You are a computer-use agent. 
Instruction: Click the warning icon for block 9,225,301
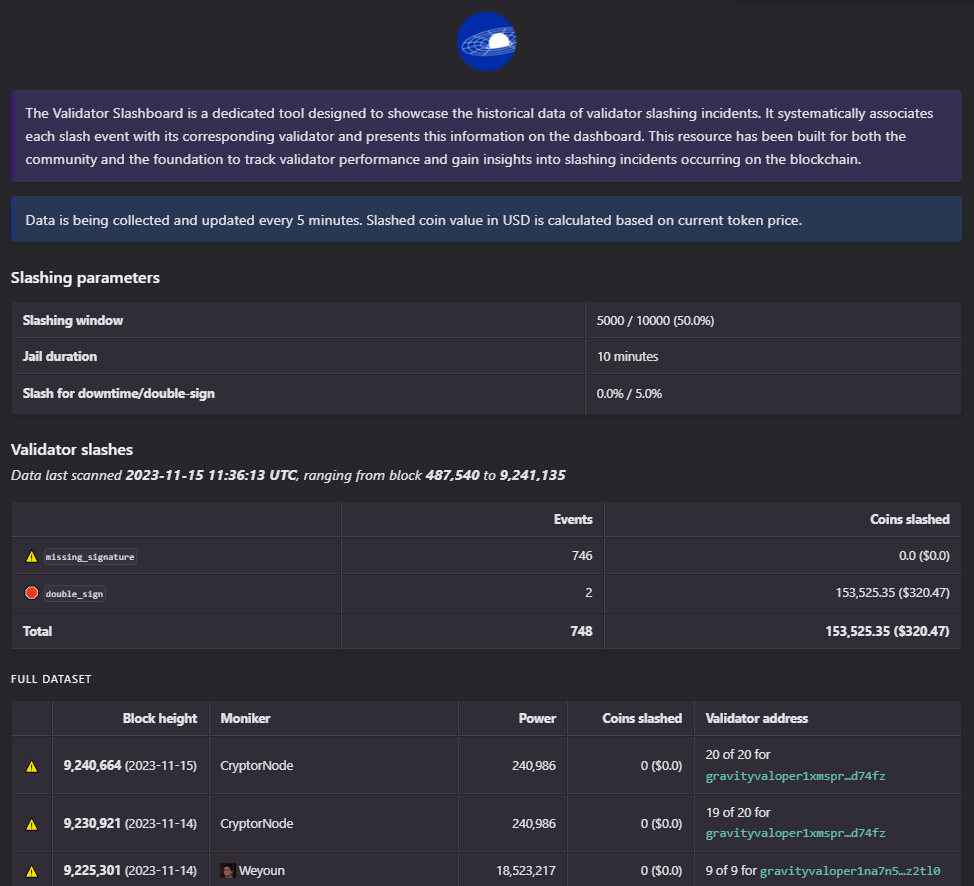[31, 872]
